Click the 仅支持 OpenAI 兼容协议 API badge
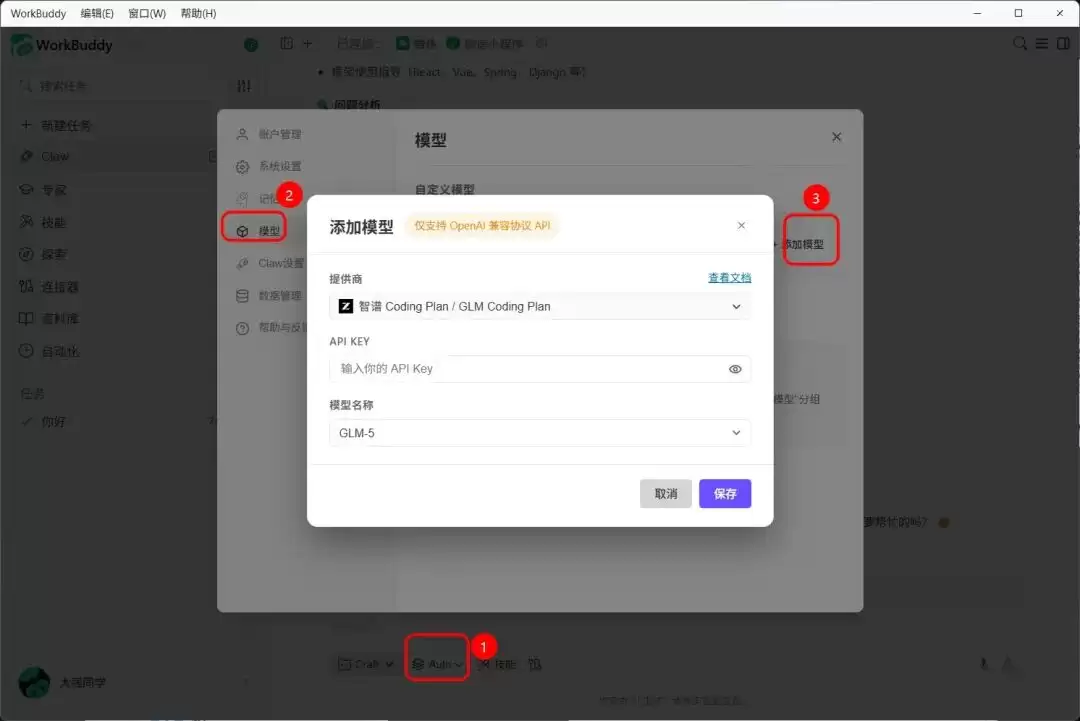 point(481,226)
